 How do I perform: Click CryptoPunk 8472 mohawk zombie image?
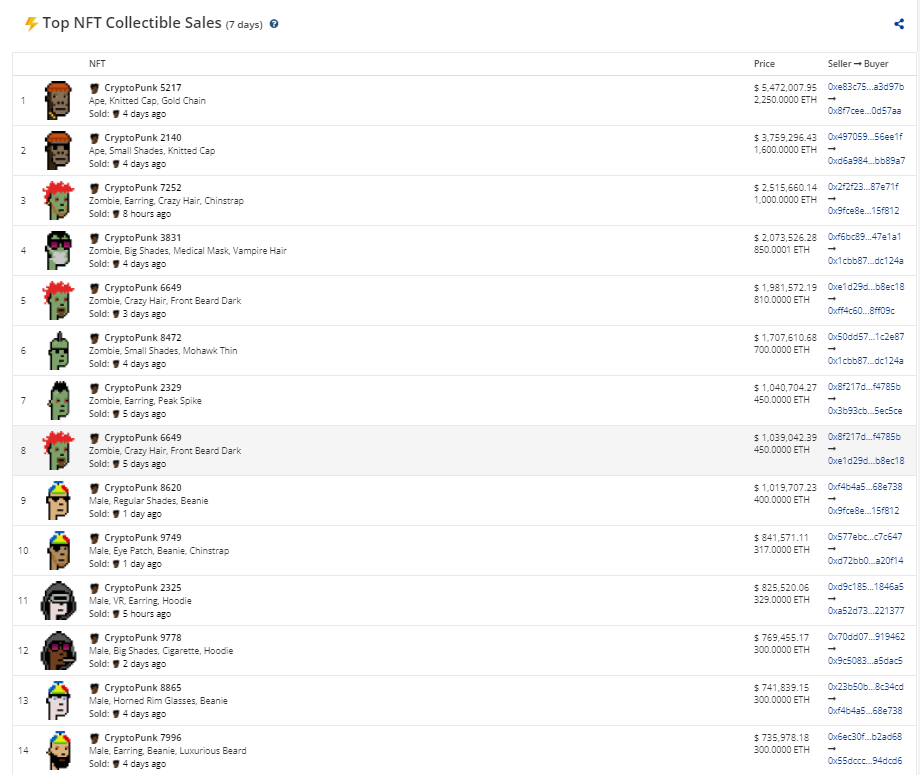[59, 351]
